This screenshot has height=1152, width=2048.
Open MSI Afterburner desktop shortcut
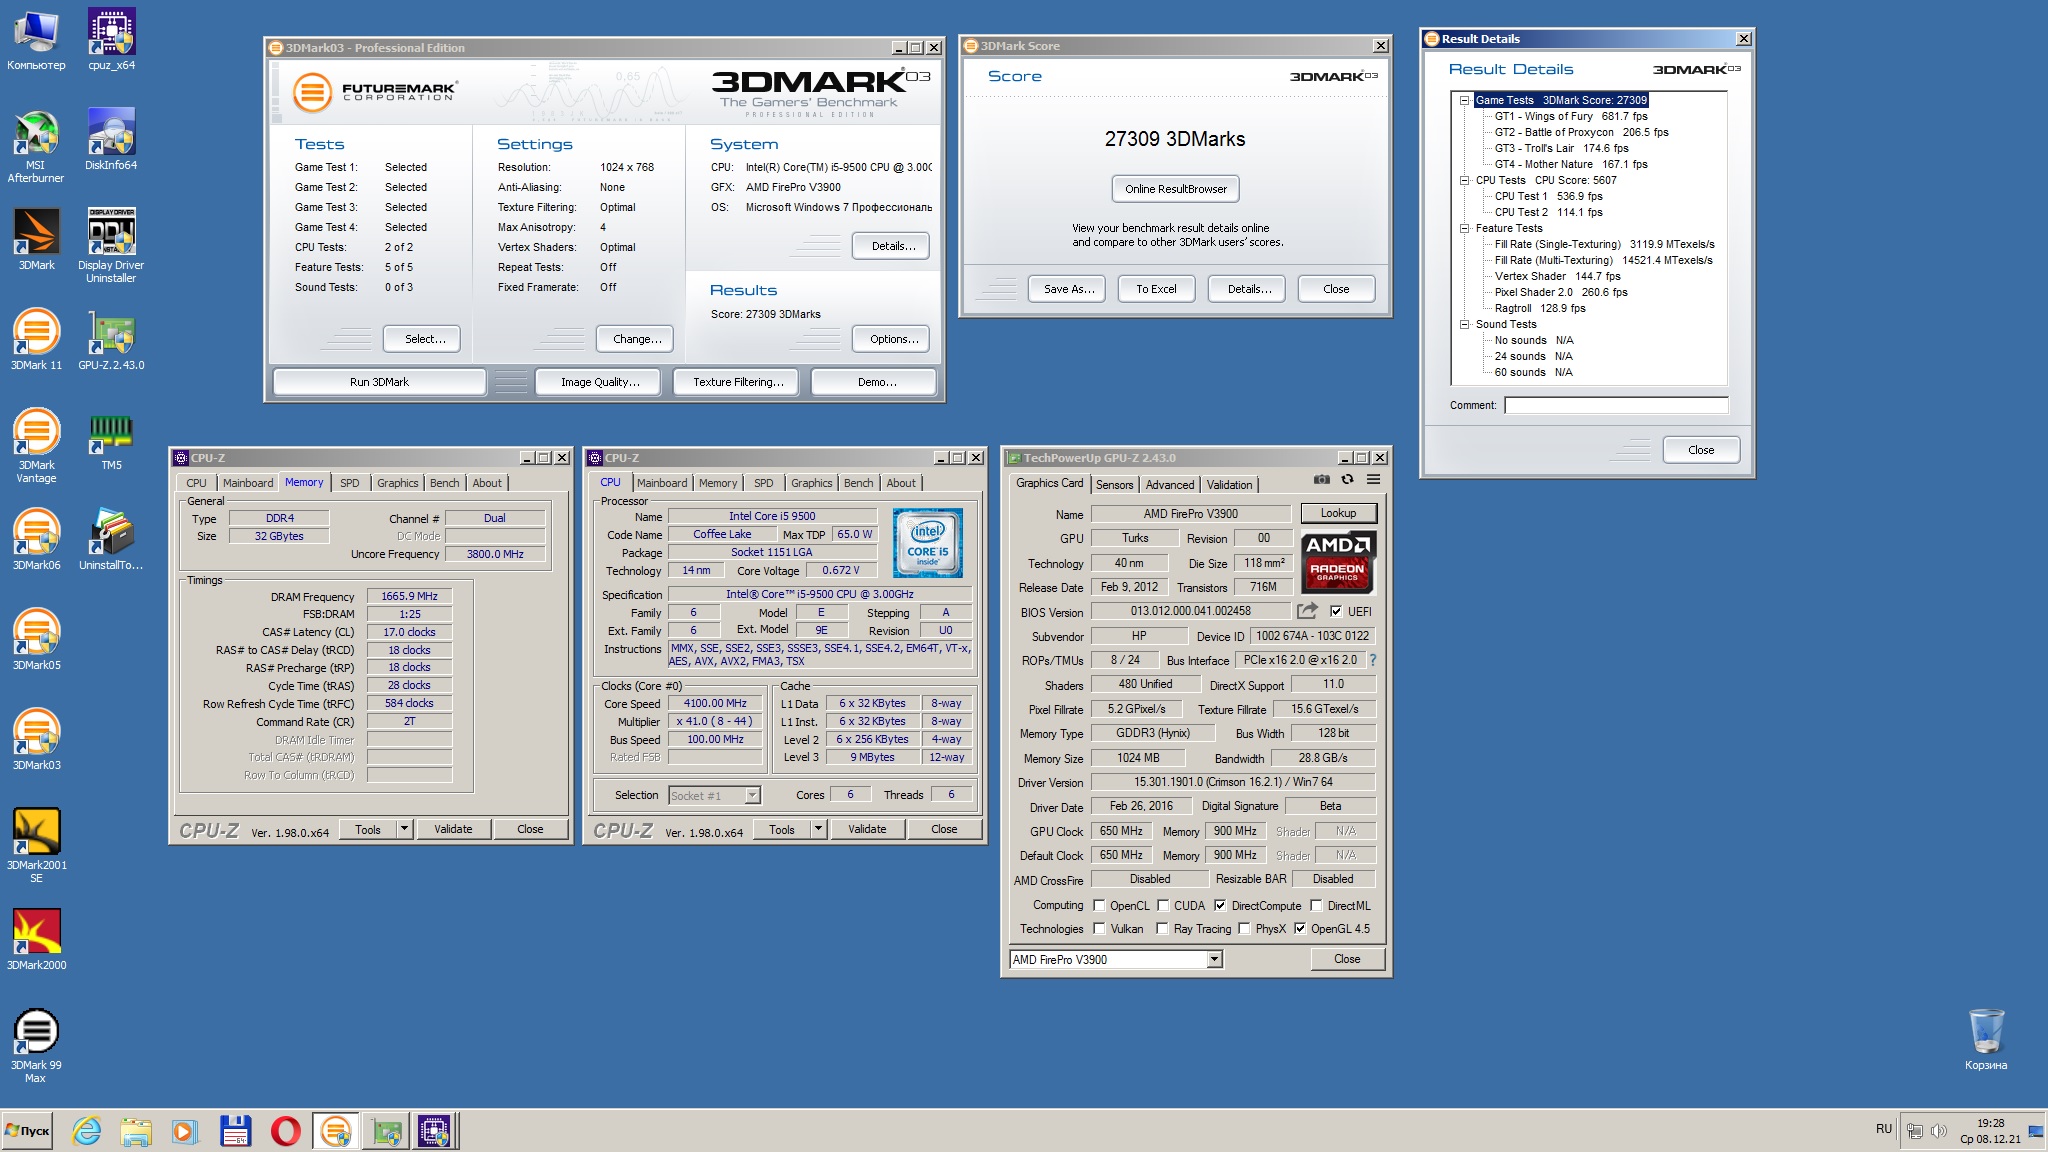tap(36, 146)
